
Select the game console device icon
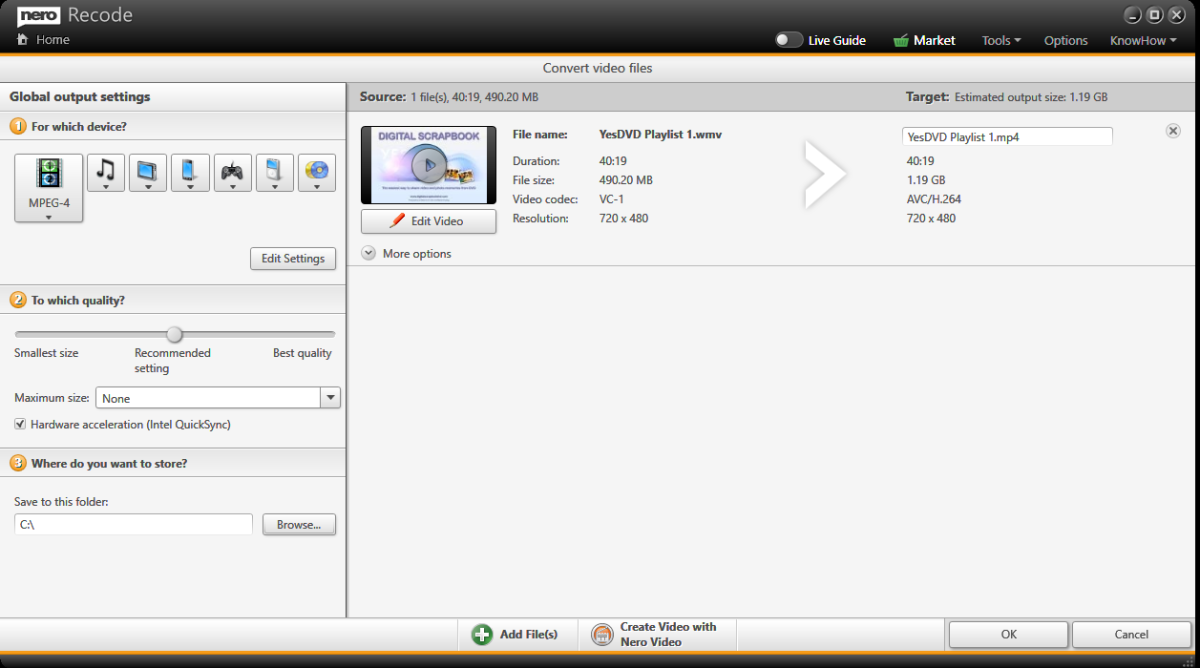click(232, 172)
